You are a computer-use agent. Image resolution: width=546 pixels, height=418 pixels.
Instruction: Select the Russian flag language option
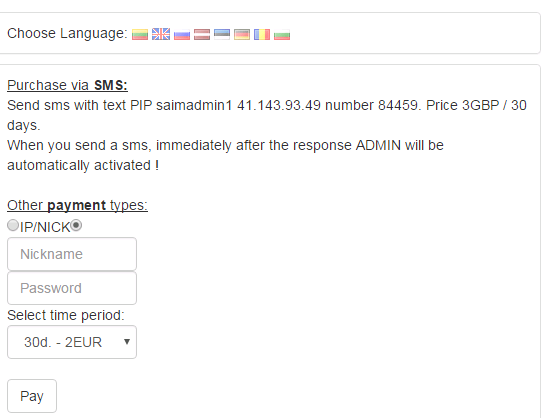pos(182,34)
